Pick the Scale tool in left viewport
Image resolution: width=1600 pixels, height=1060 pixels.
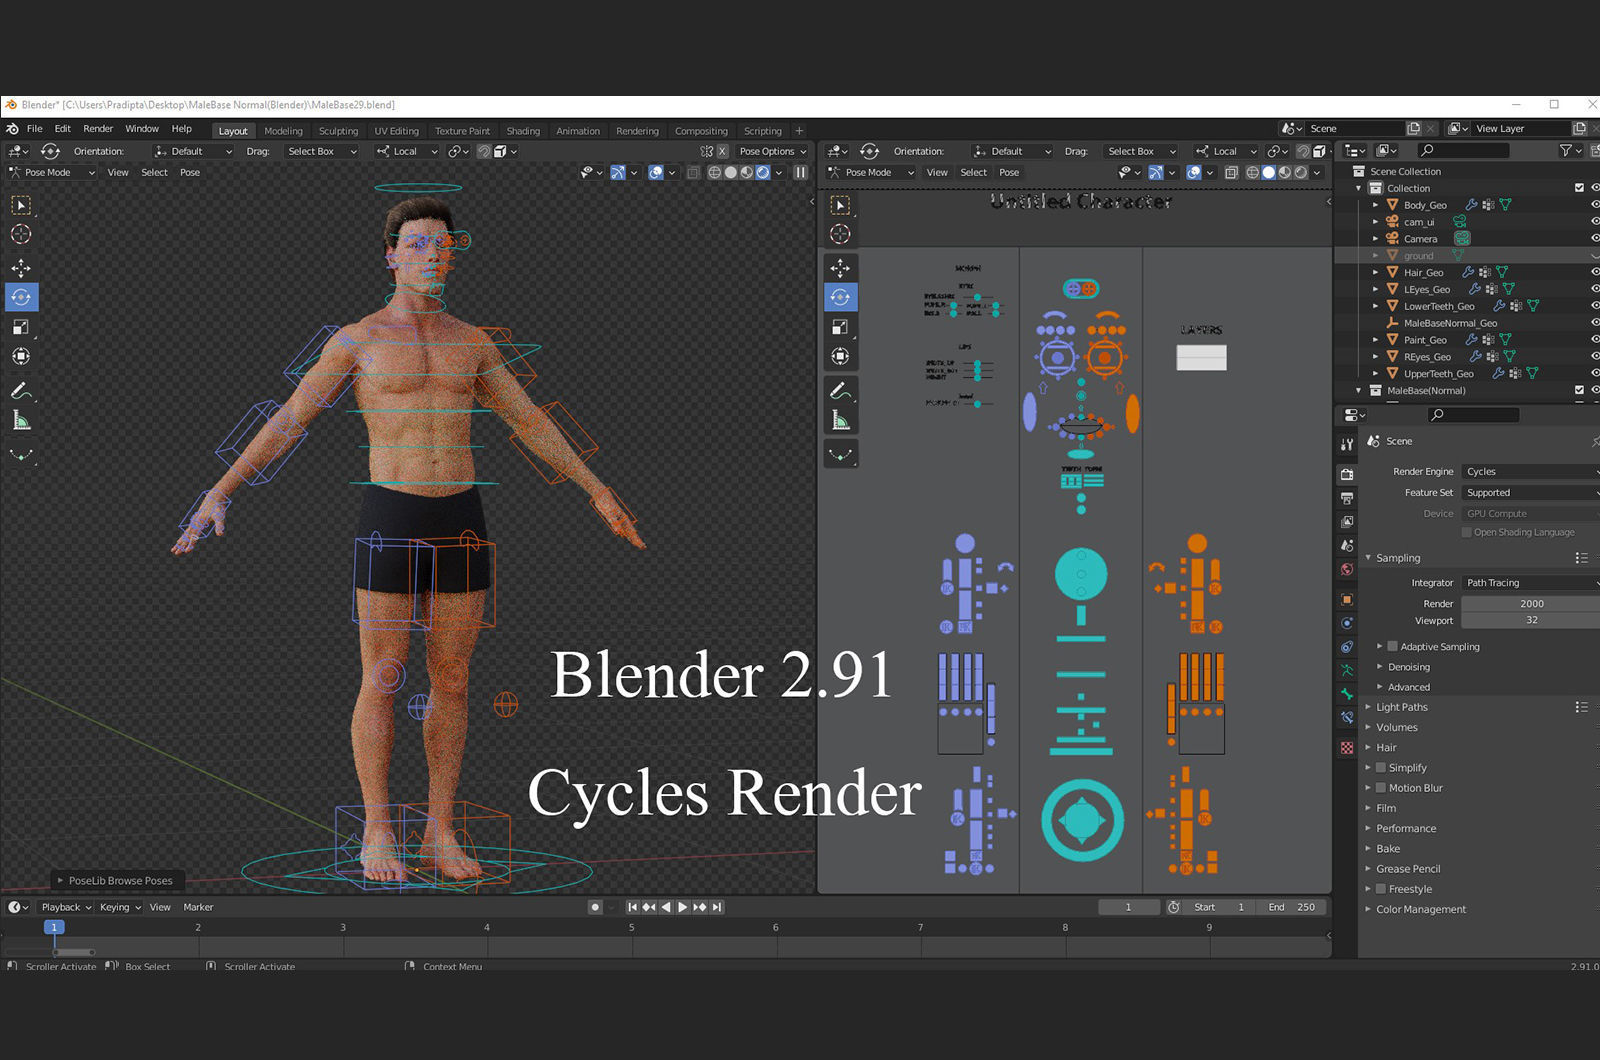point(21,327)
